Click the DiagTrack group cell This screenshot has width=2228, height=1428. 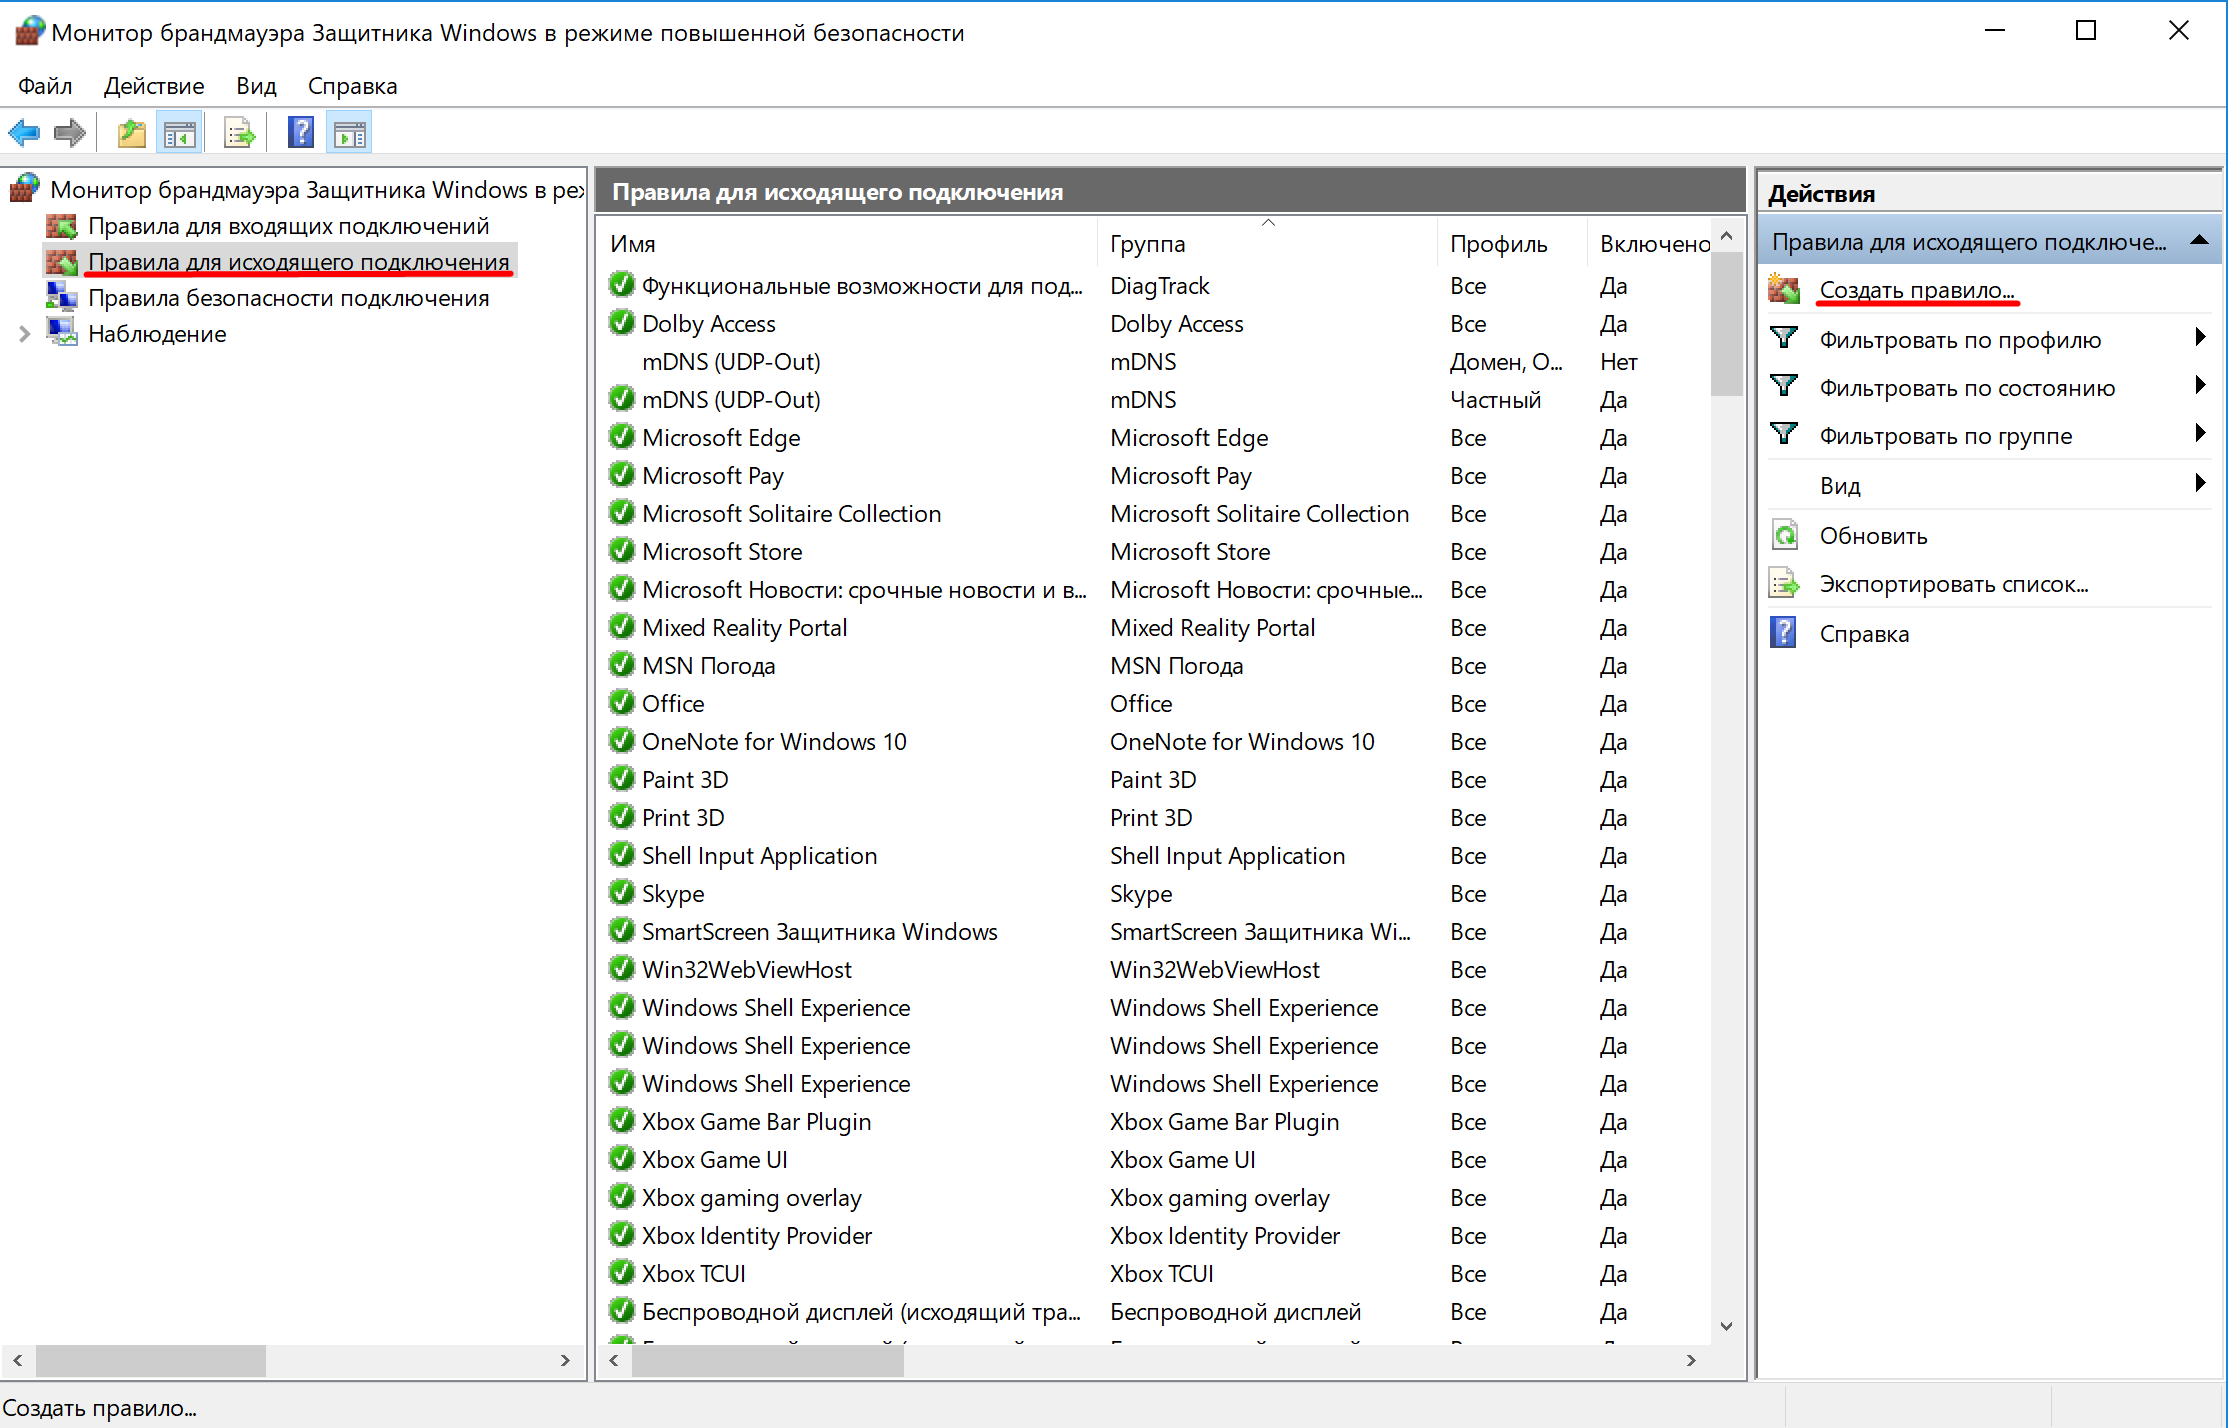(x=1160, y=285)
